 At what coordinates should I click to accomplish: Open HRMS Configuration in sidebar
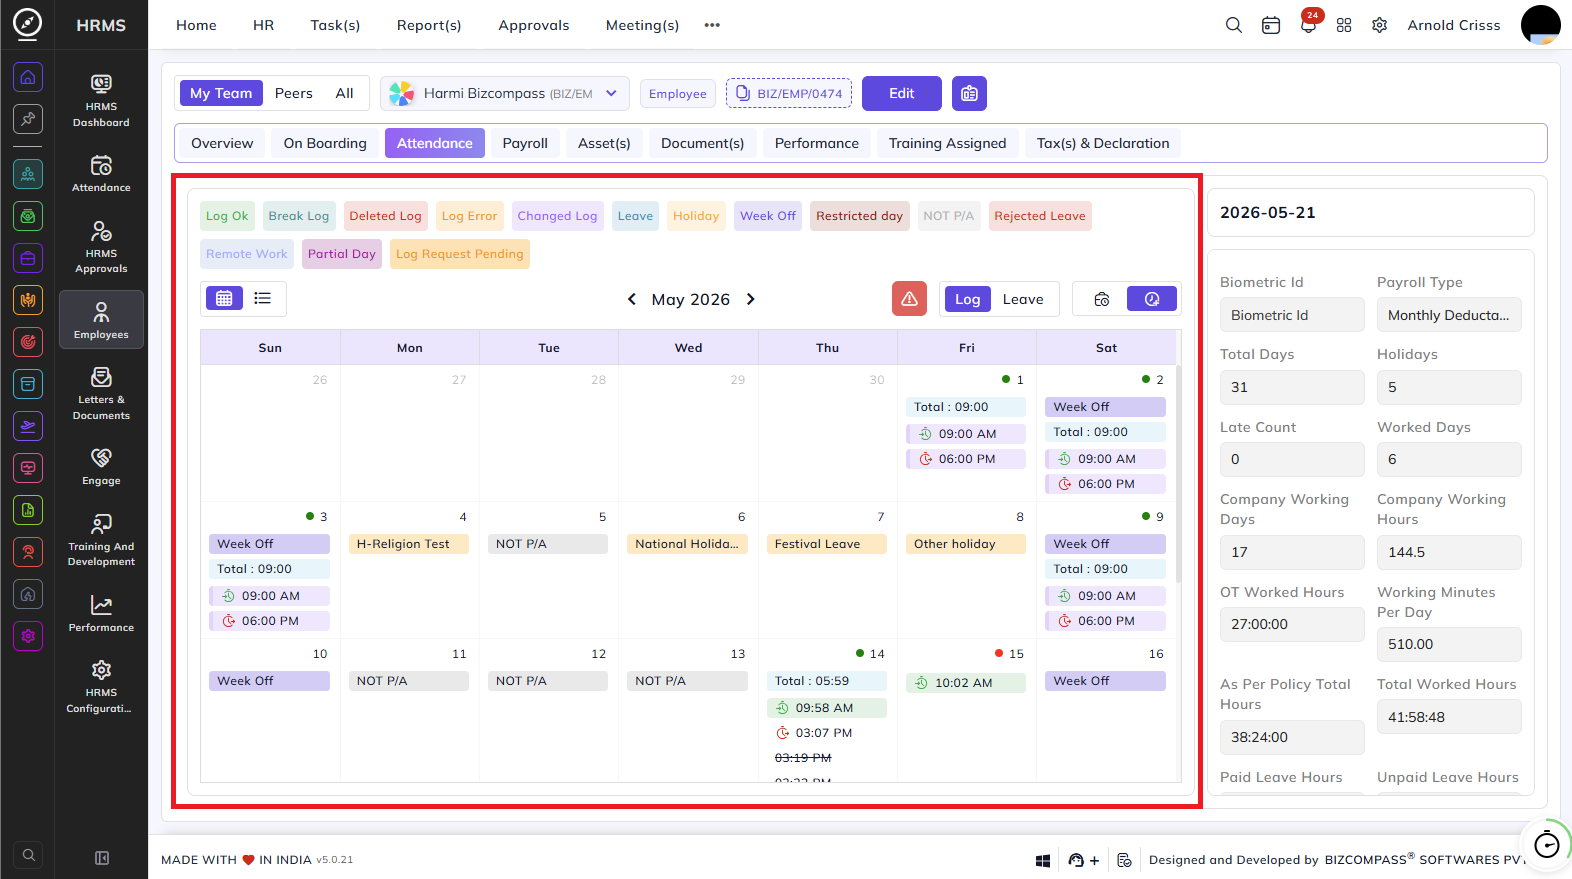101,686
